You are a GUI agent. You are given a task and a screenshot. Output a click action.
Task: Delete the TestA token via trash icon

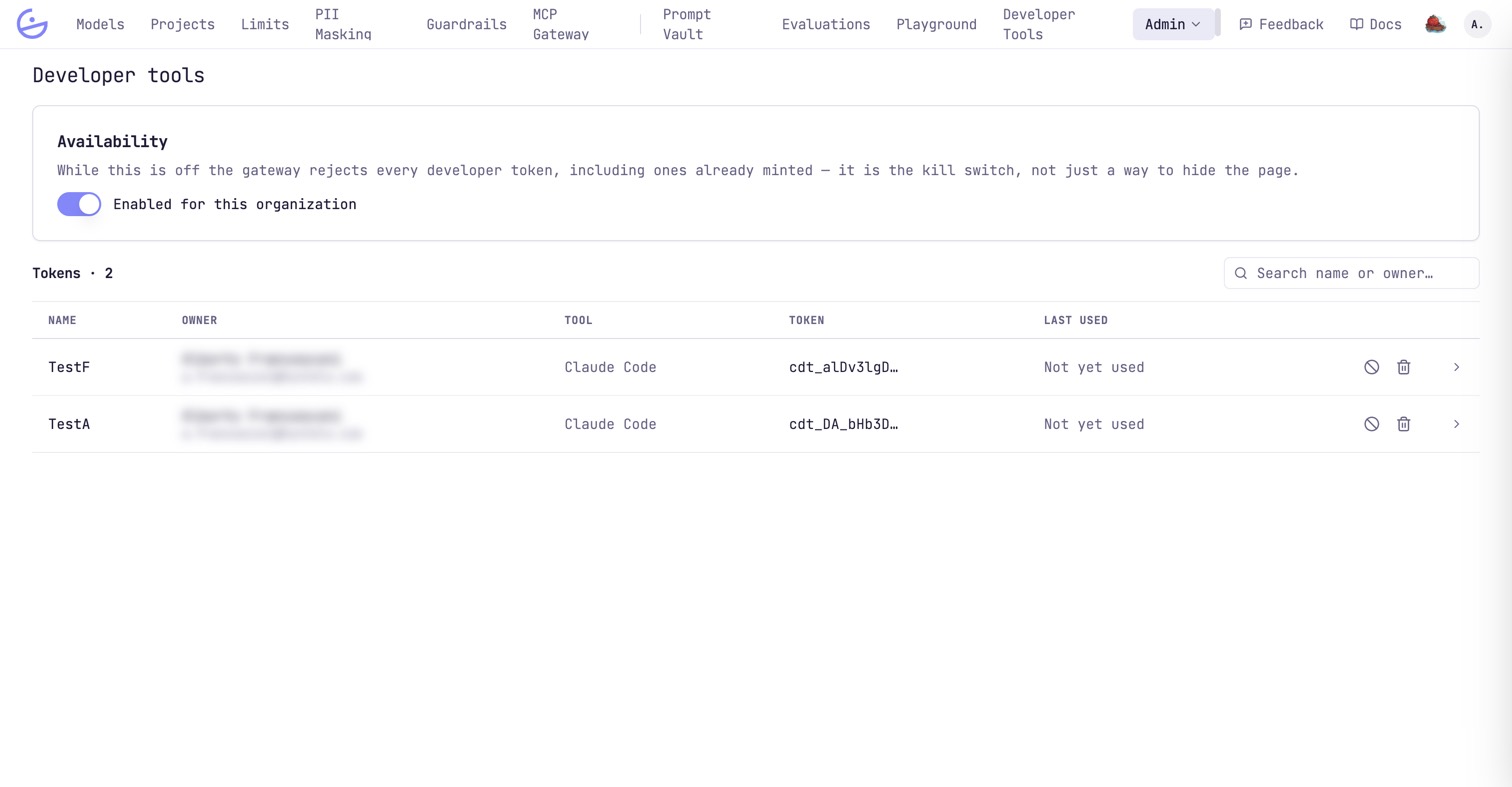tap(1404, 424)
